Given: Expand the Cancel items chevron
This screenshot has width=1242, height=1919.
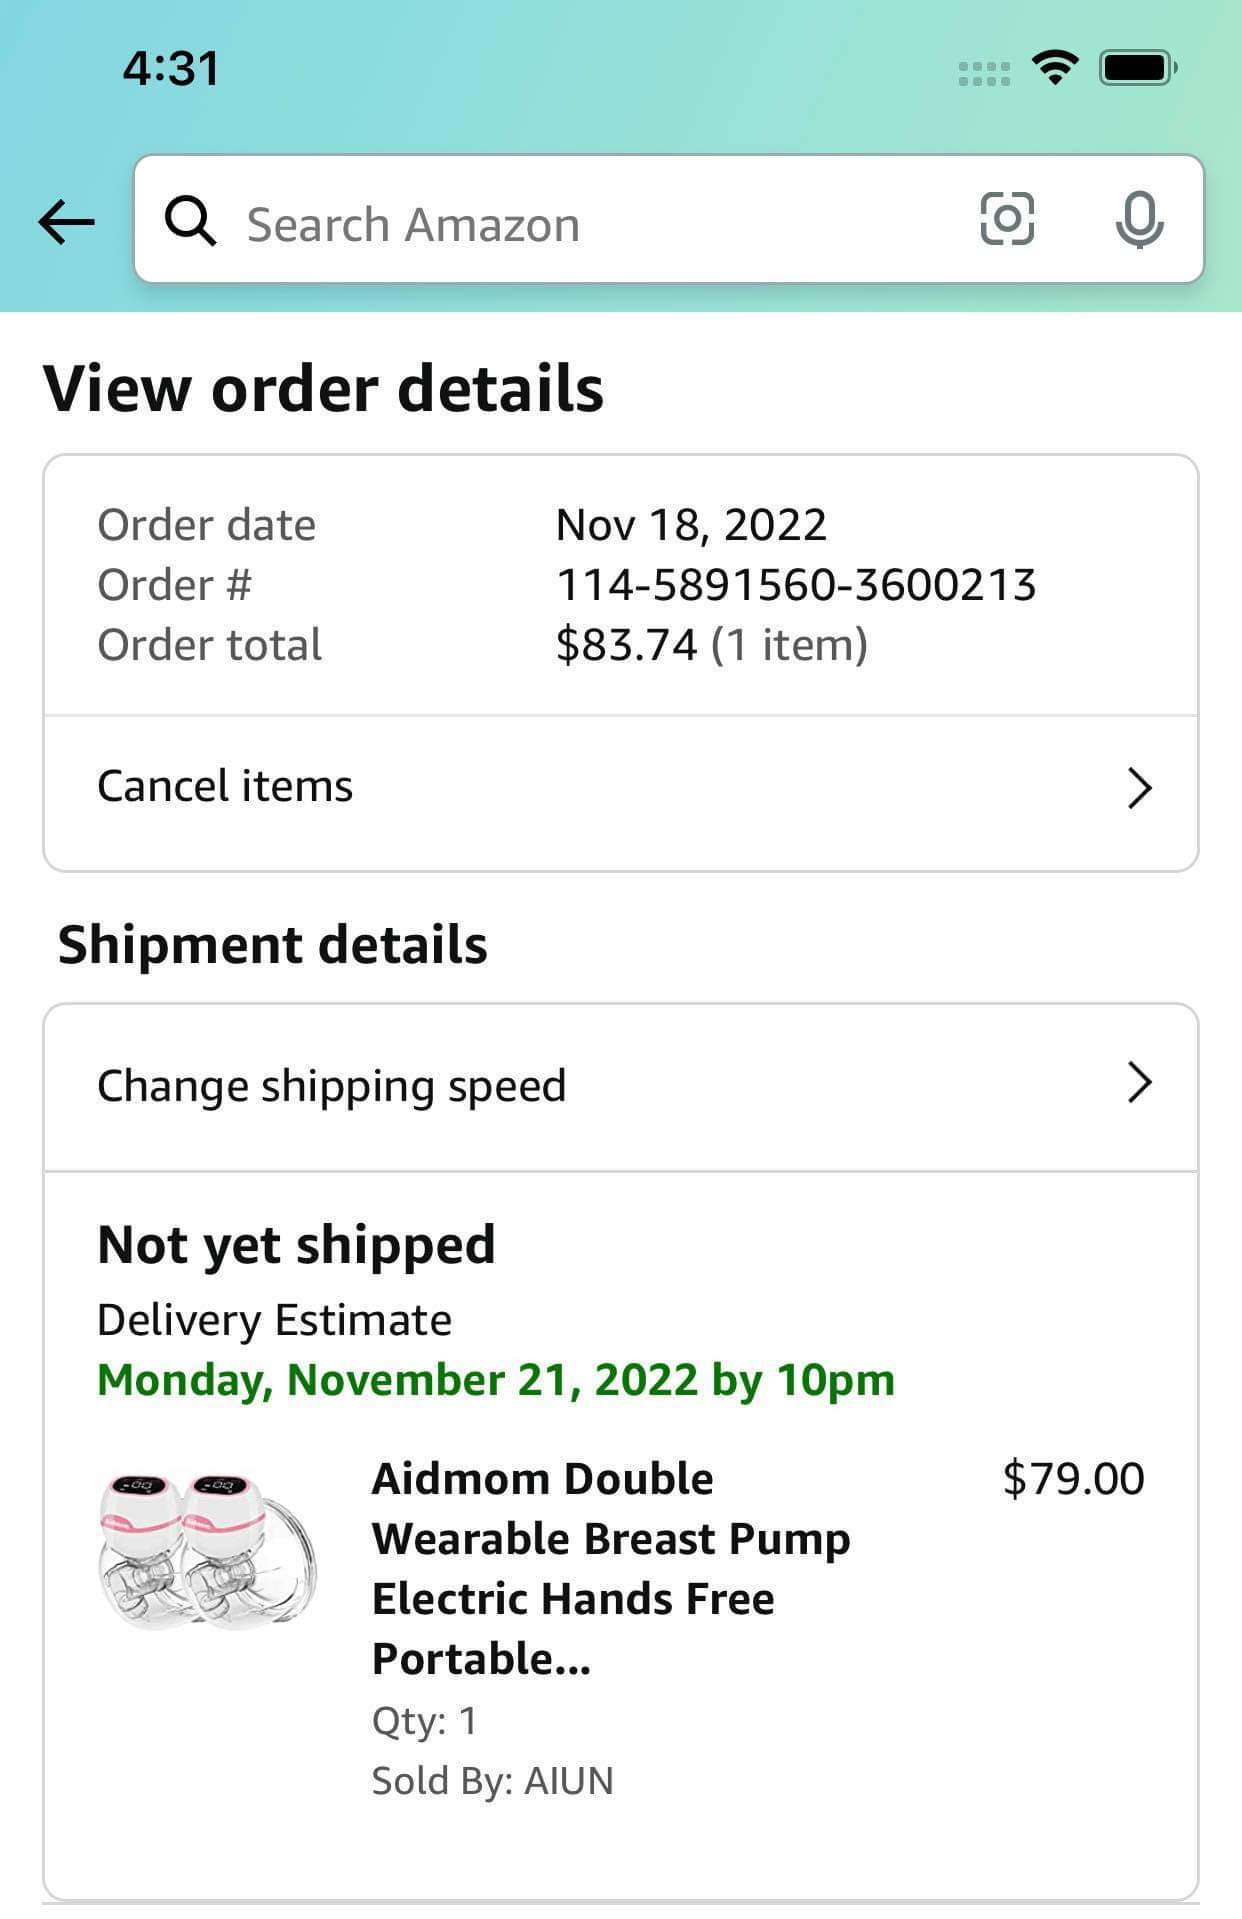Looking at the screenshot, I should pos(1139,788).
